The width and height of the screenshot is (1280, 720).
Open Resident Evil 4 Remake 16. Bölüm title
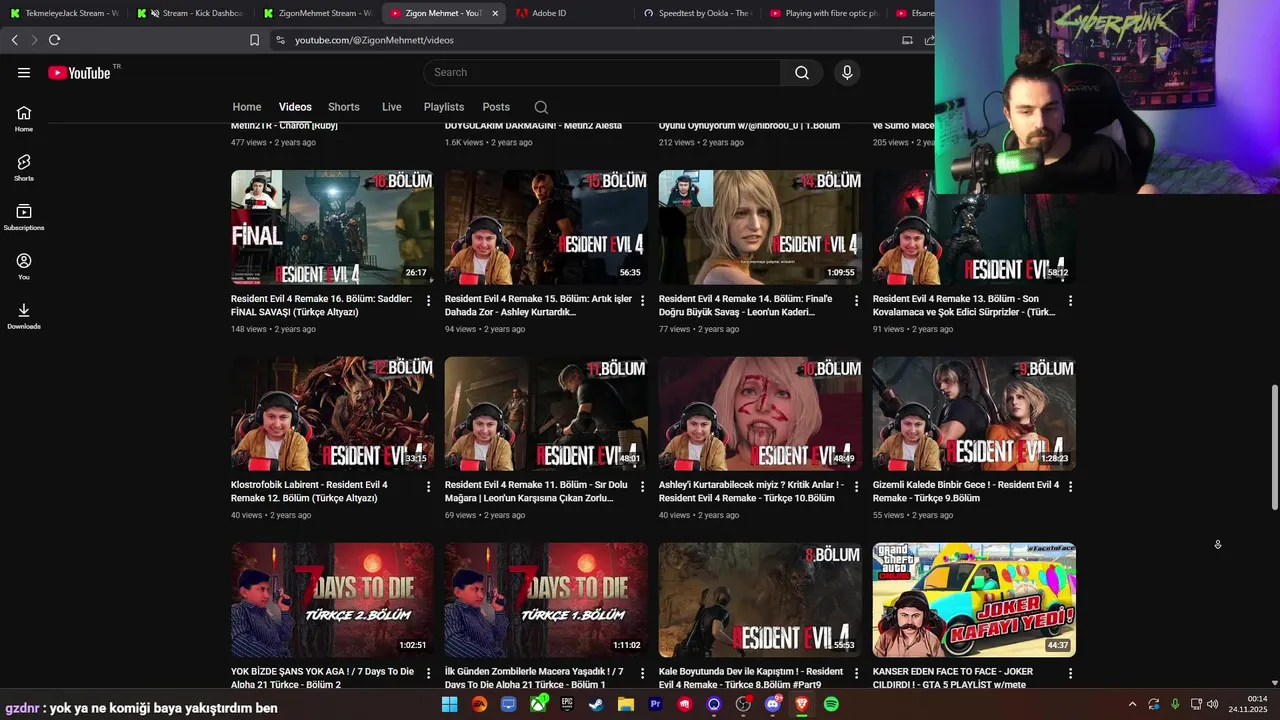tap(321, 305)
